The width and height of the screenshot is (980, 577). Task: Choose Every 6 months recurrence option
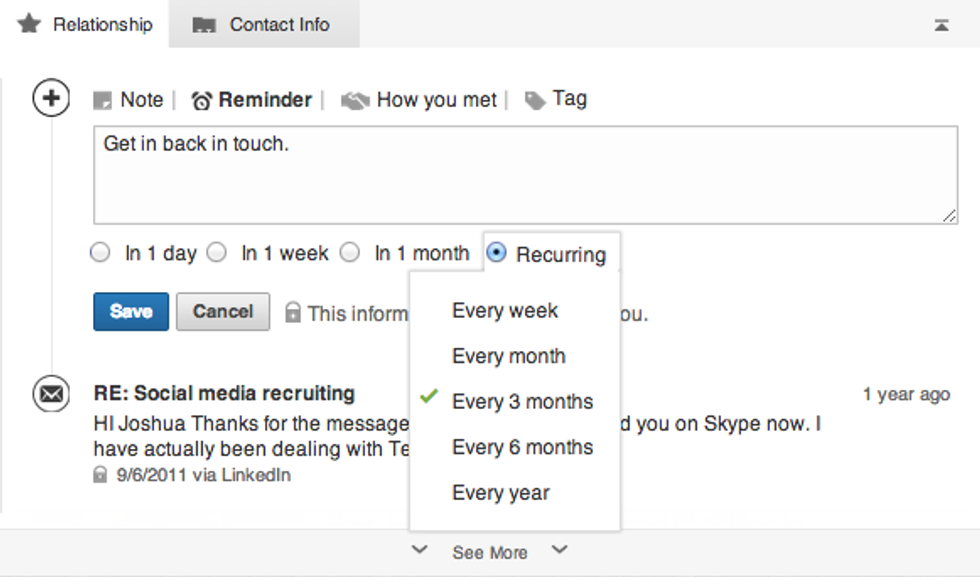pos(522,447)
